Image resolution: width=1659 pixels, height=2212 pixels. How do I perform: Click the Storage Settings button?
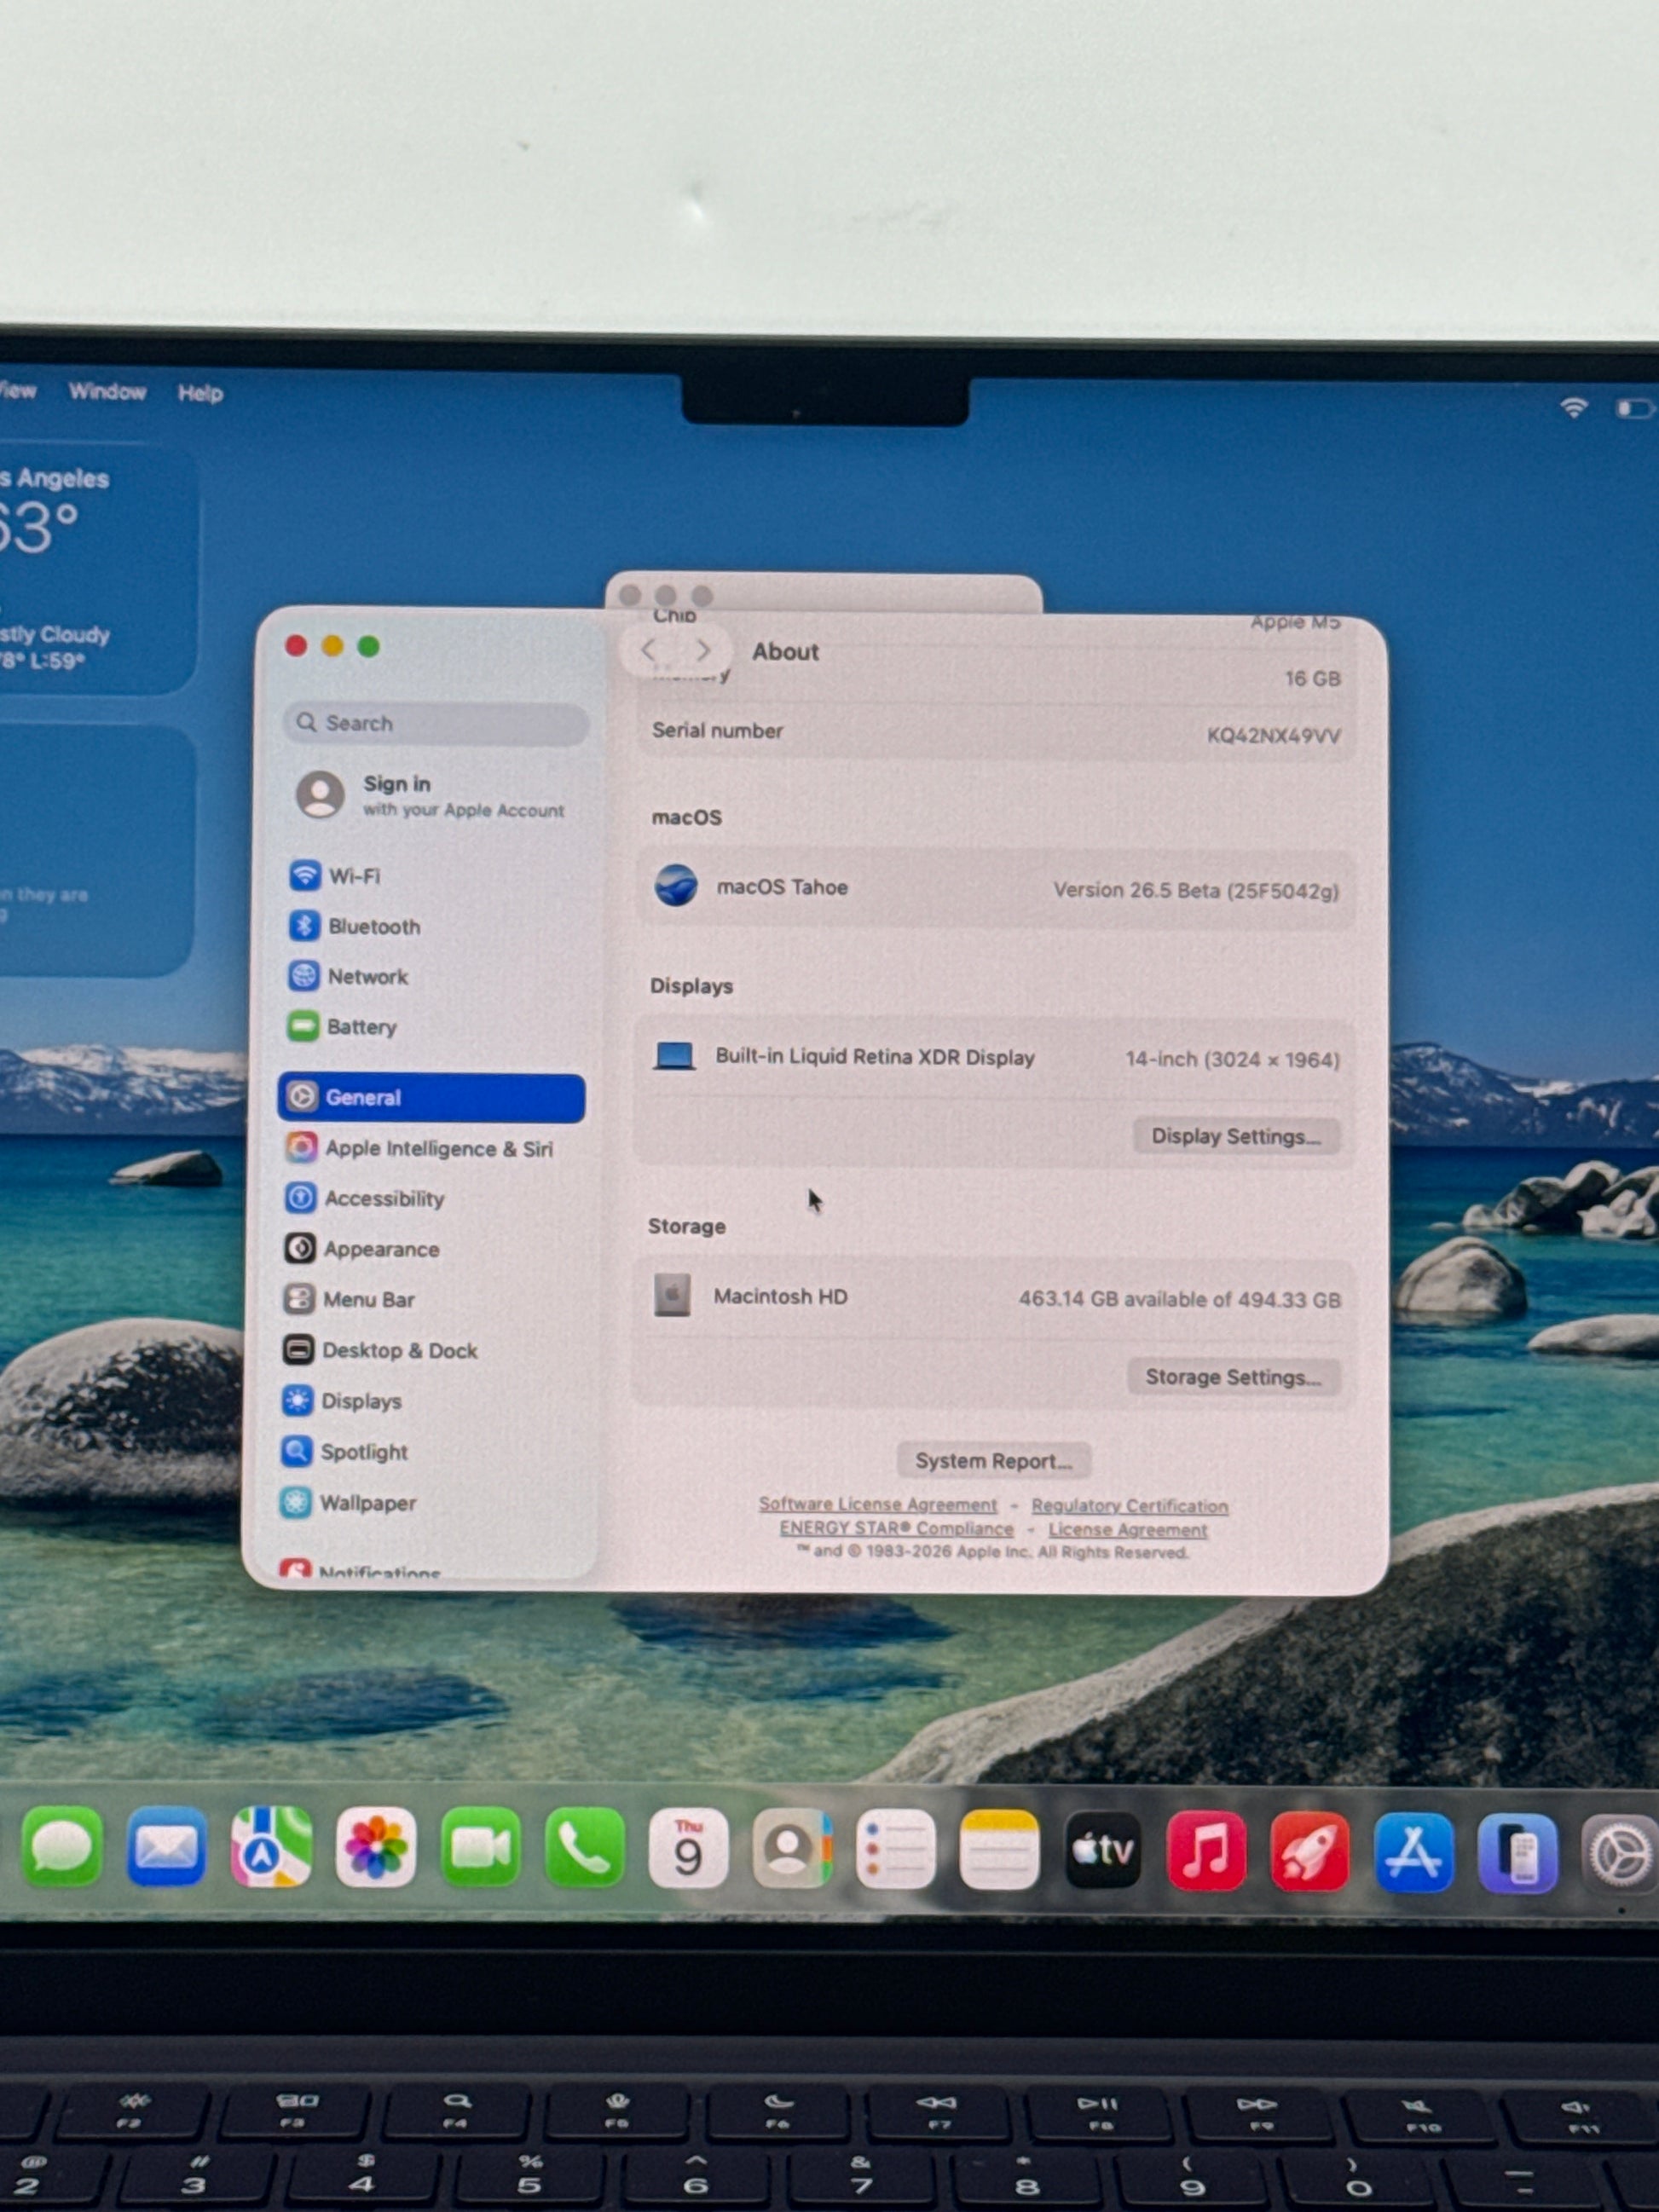coord(1232,1377)
